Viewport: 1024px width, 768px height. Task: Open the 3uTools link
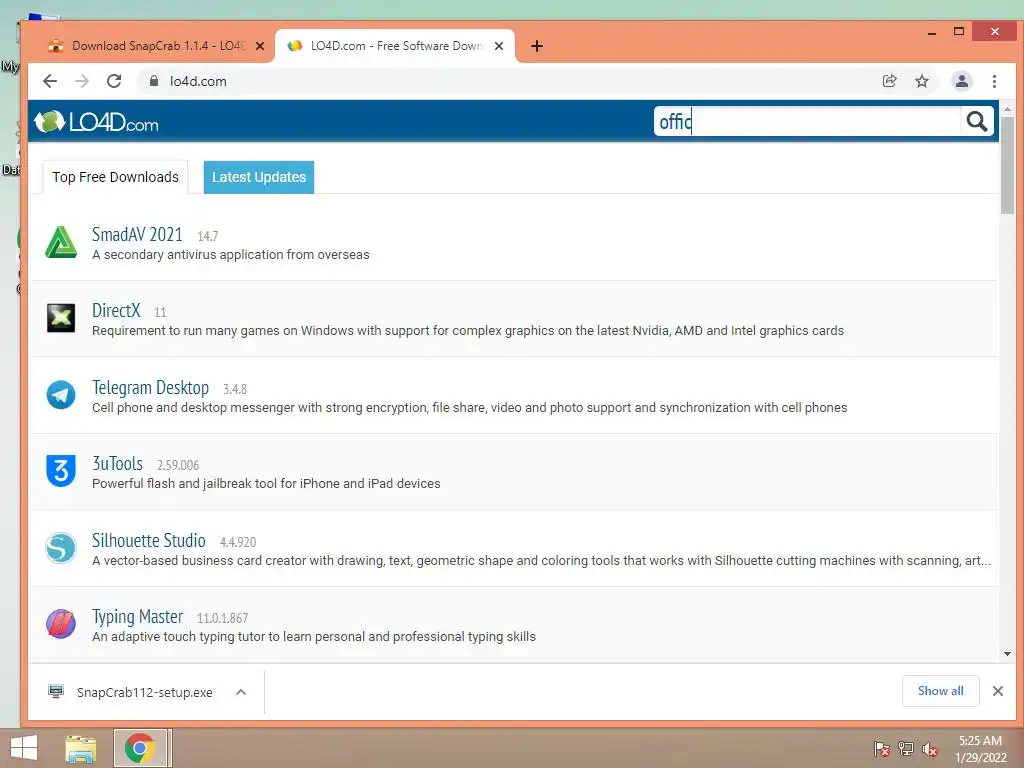pyautogui.click(x=118, y=463)
